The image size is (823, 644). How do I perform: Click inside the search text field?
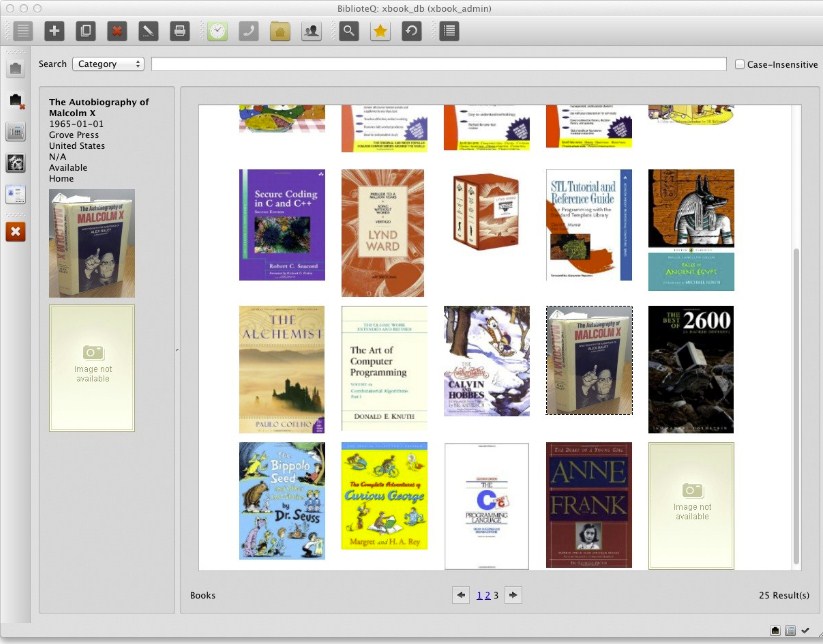pyautogui.click(x=439, y=64)
